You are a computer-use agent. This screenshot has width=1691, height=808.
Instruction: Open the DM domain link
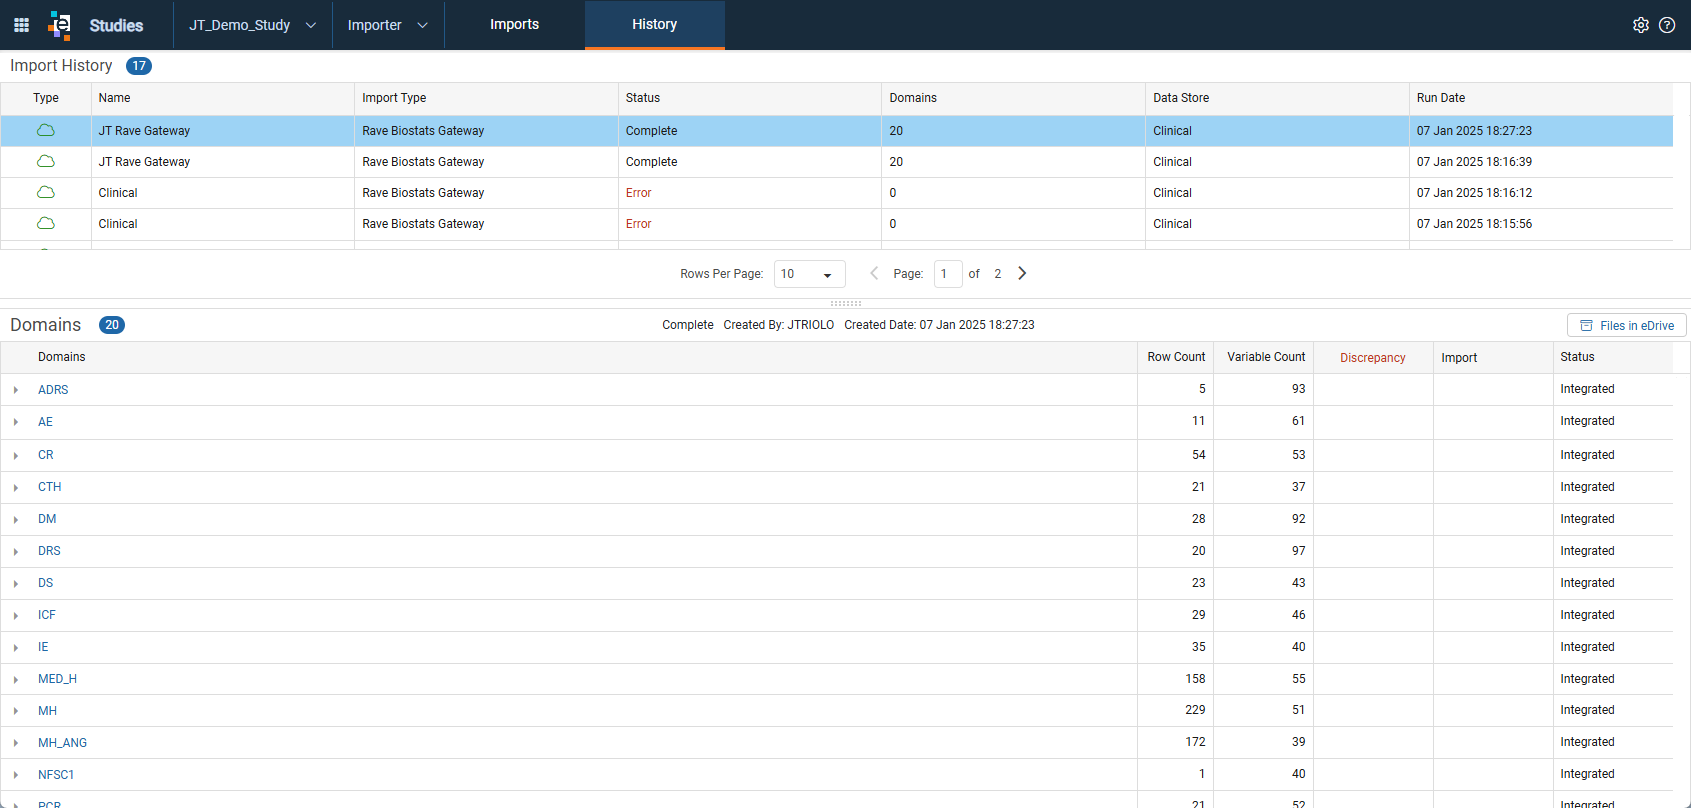[47, 519]
